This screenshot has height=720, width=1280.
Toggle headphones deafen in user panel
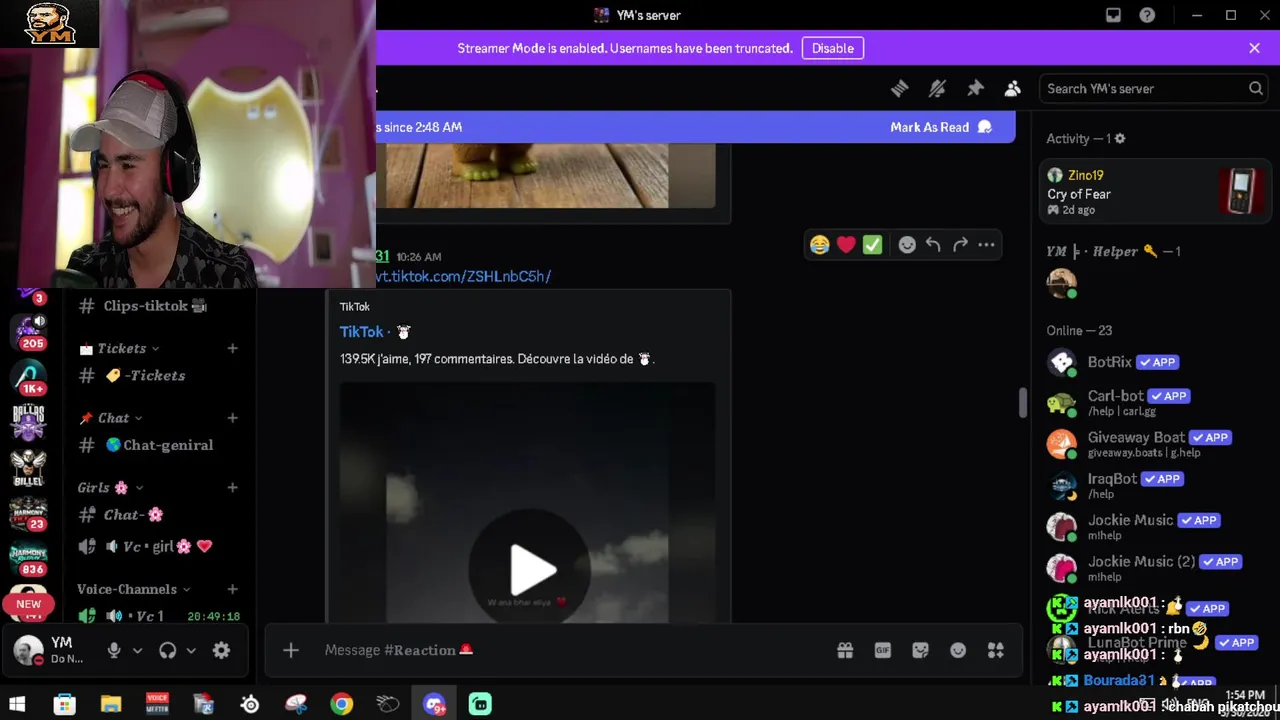point(168,650)
